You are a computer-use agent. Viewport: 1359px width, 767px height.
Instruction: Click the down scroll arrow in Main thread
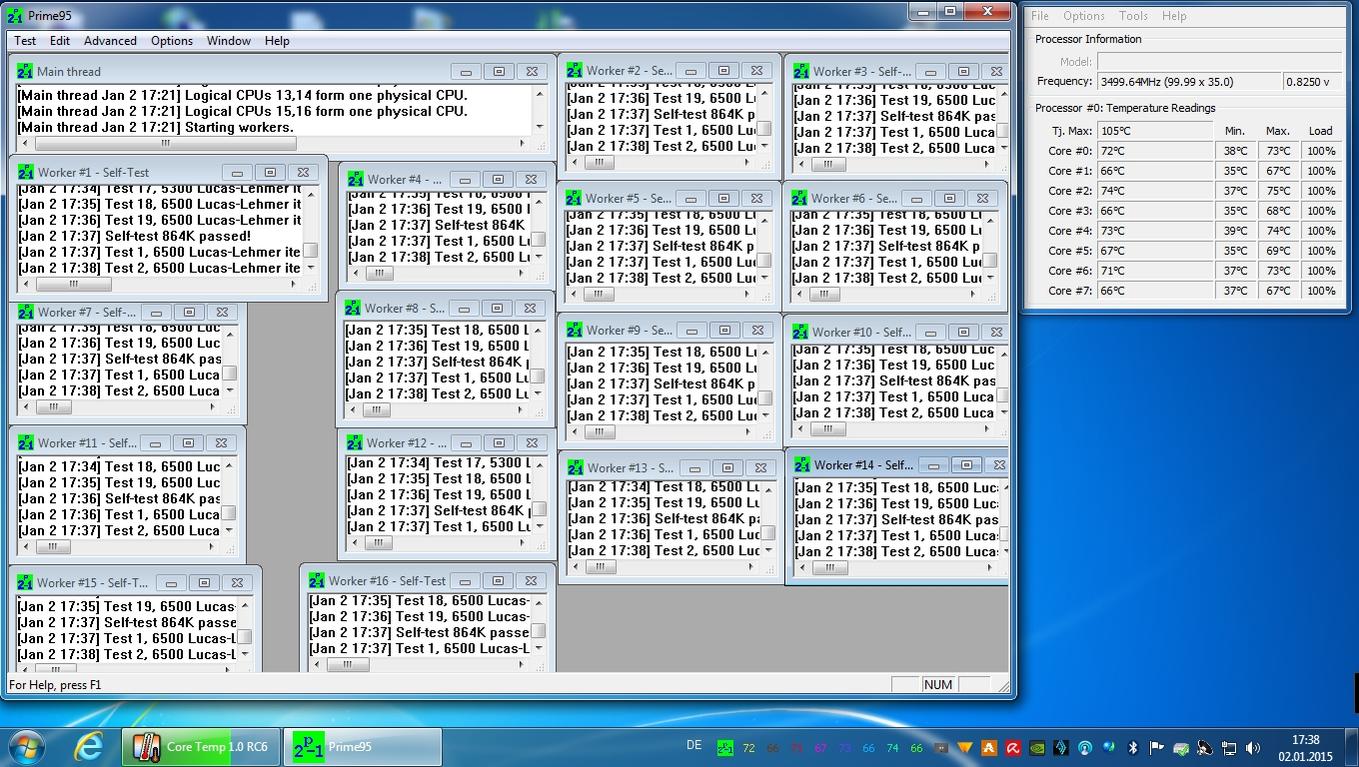click(540, 127)
